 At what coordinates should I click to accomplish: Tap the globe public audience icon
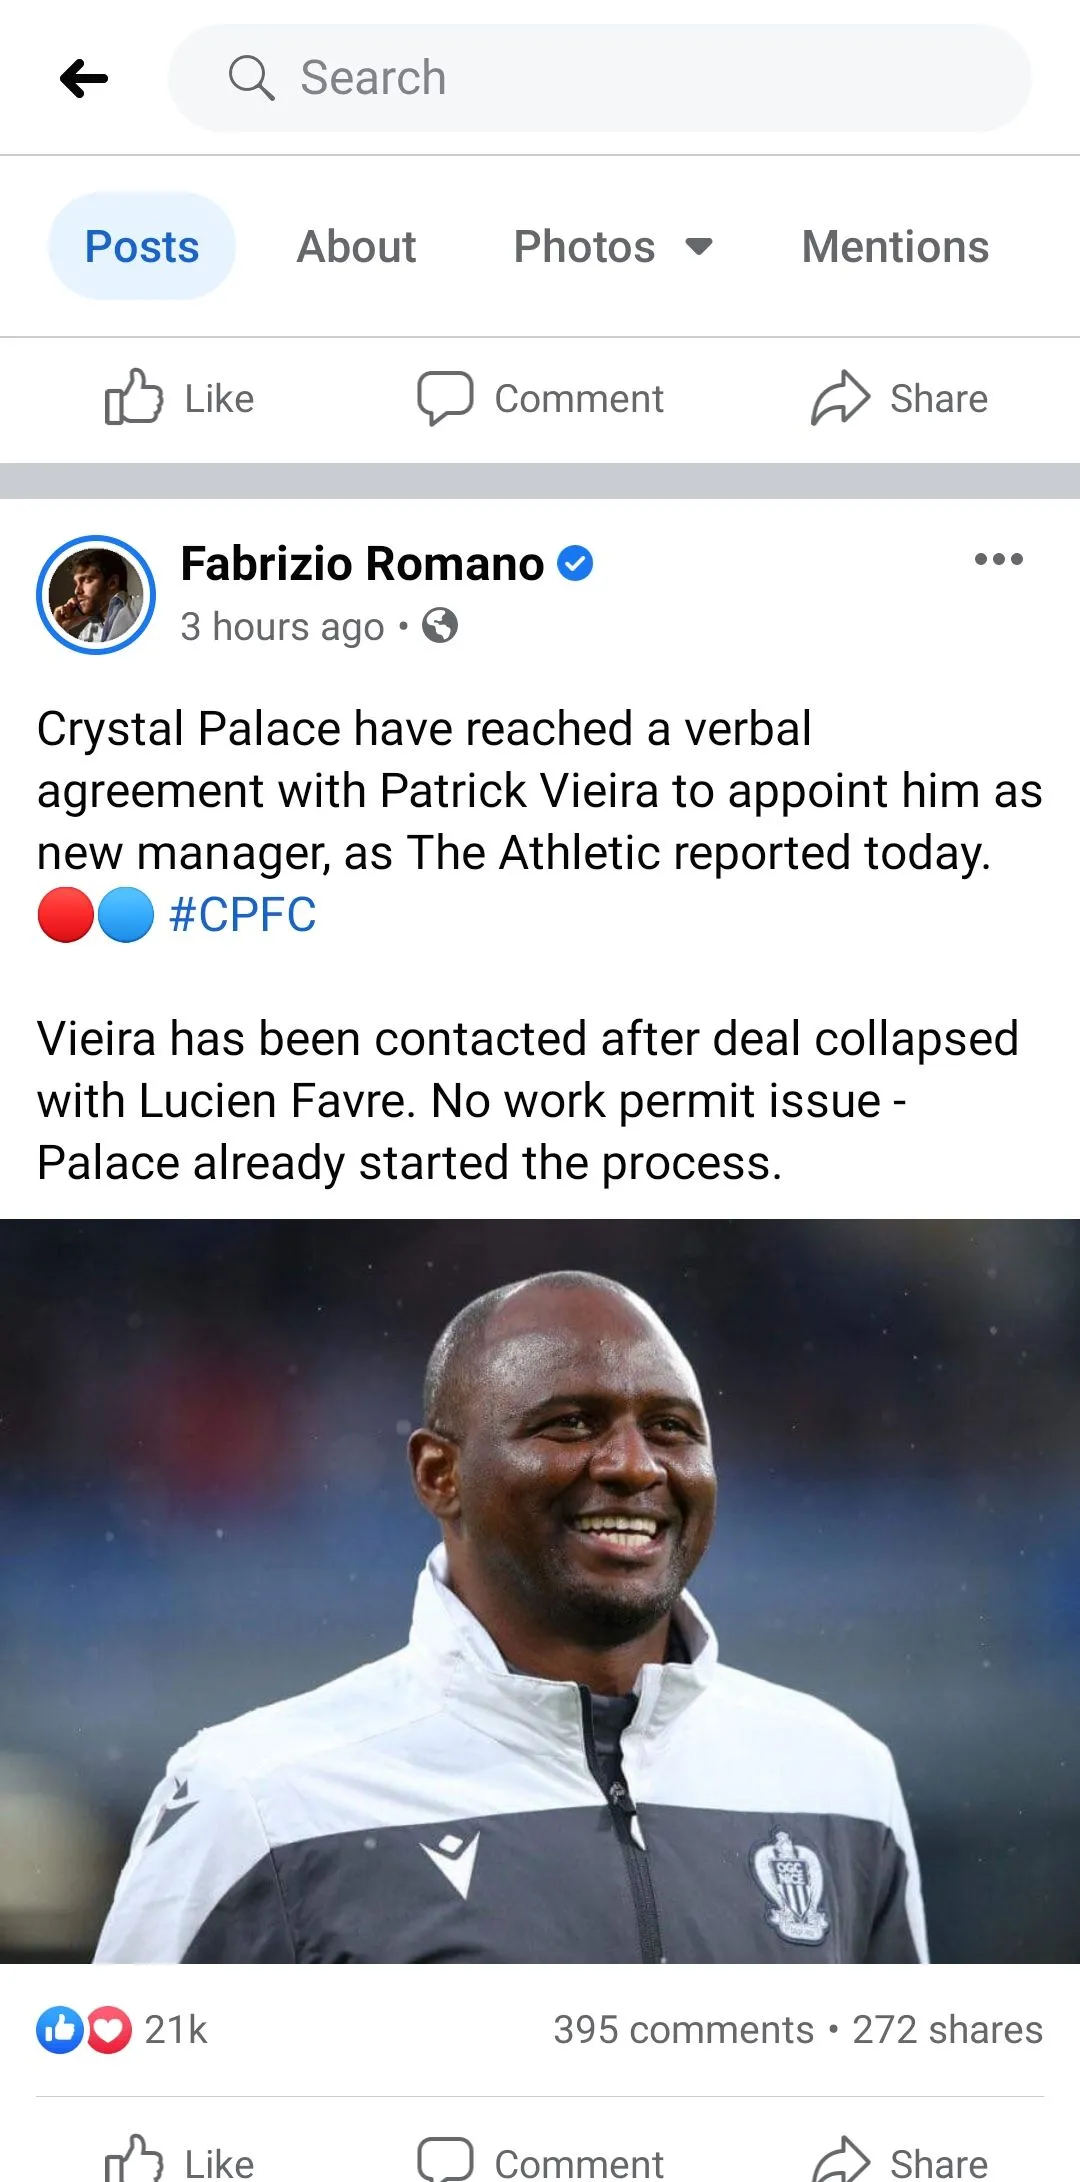click(x=440, y=626)
